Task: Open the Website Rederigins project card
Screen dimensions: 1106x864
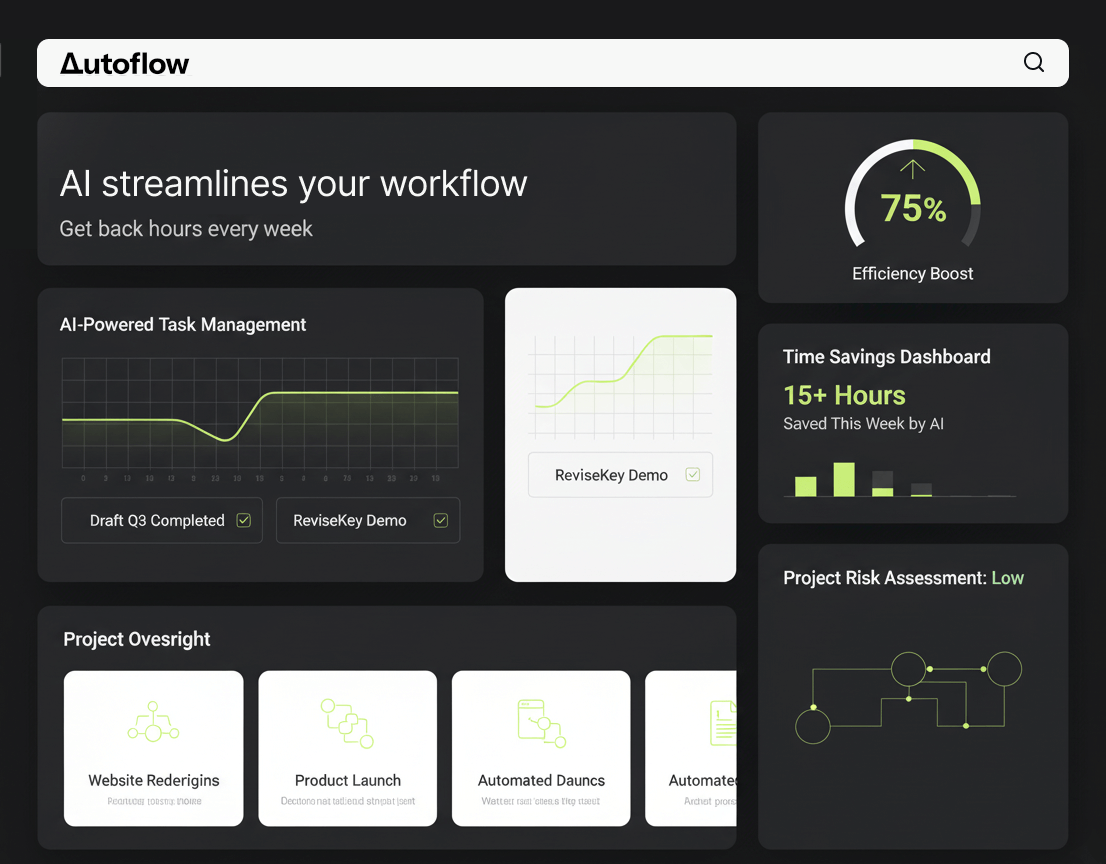Action: [x=153, y=748]
